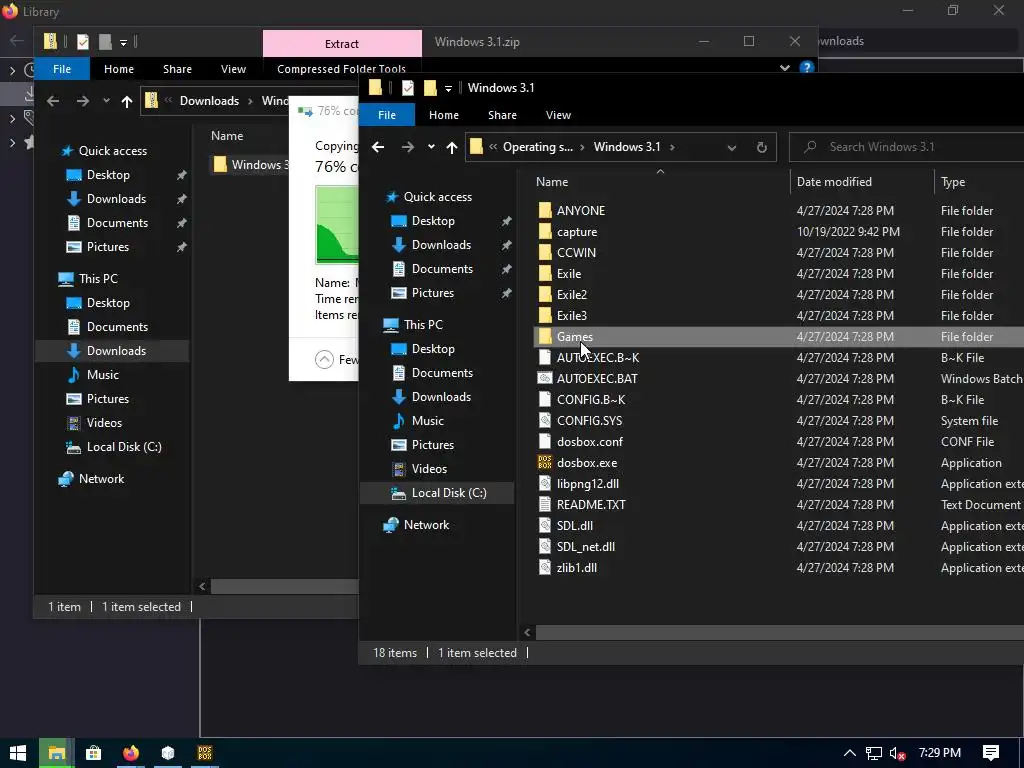Open Microsoft Store from taskbar
This screenshot has width=1024, height=768.
coord(93,753)
